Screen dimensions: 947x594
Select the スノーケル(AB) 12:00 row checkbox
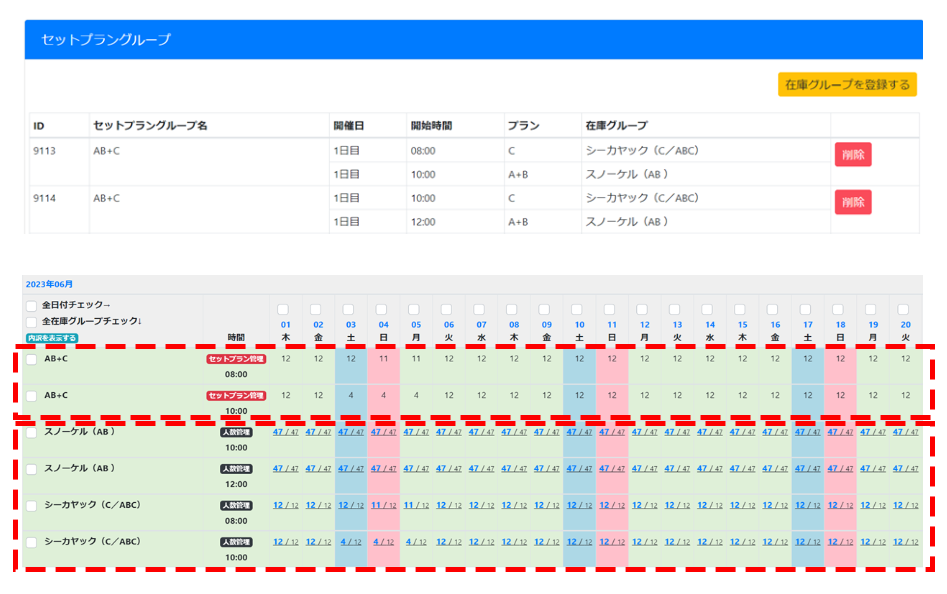pos(32,469)
